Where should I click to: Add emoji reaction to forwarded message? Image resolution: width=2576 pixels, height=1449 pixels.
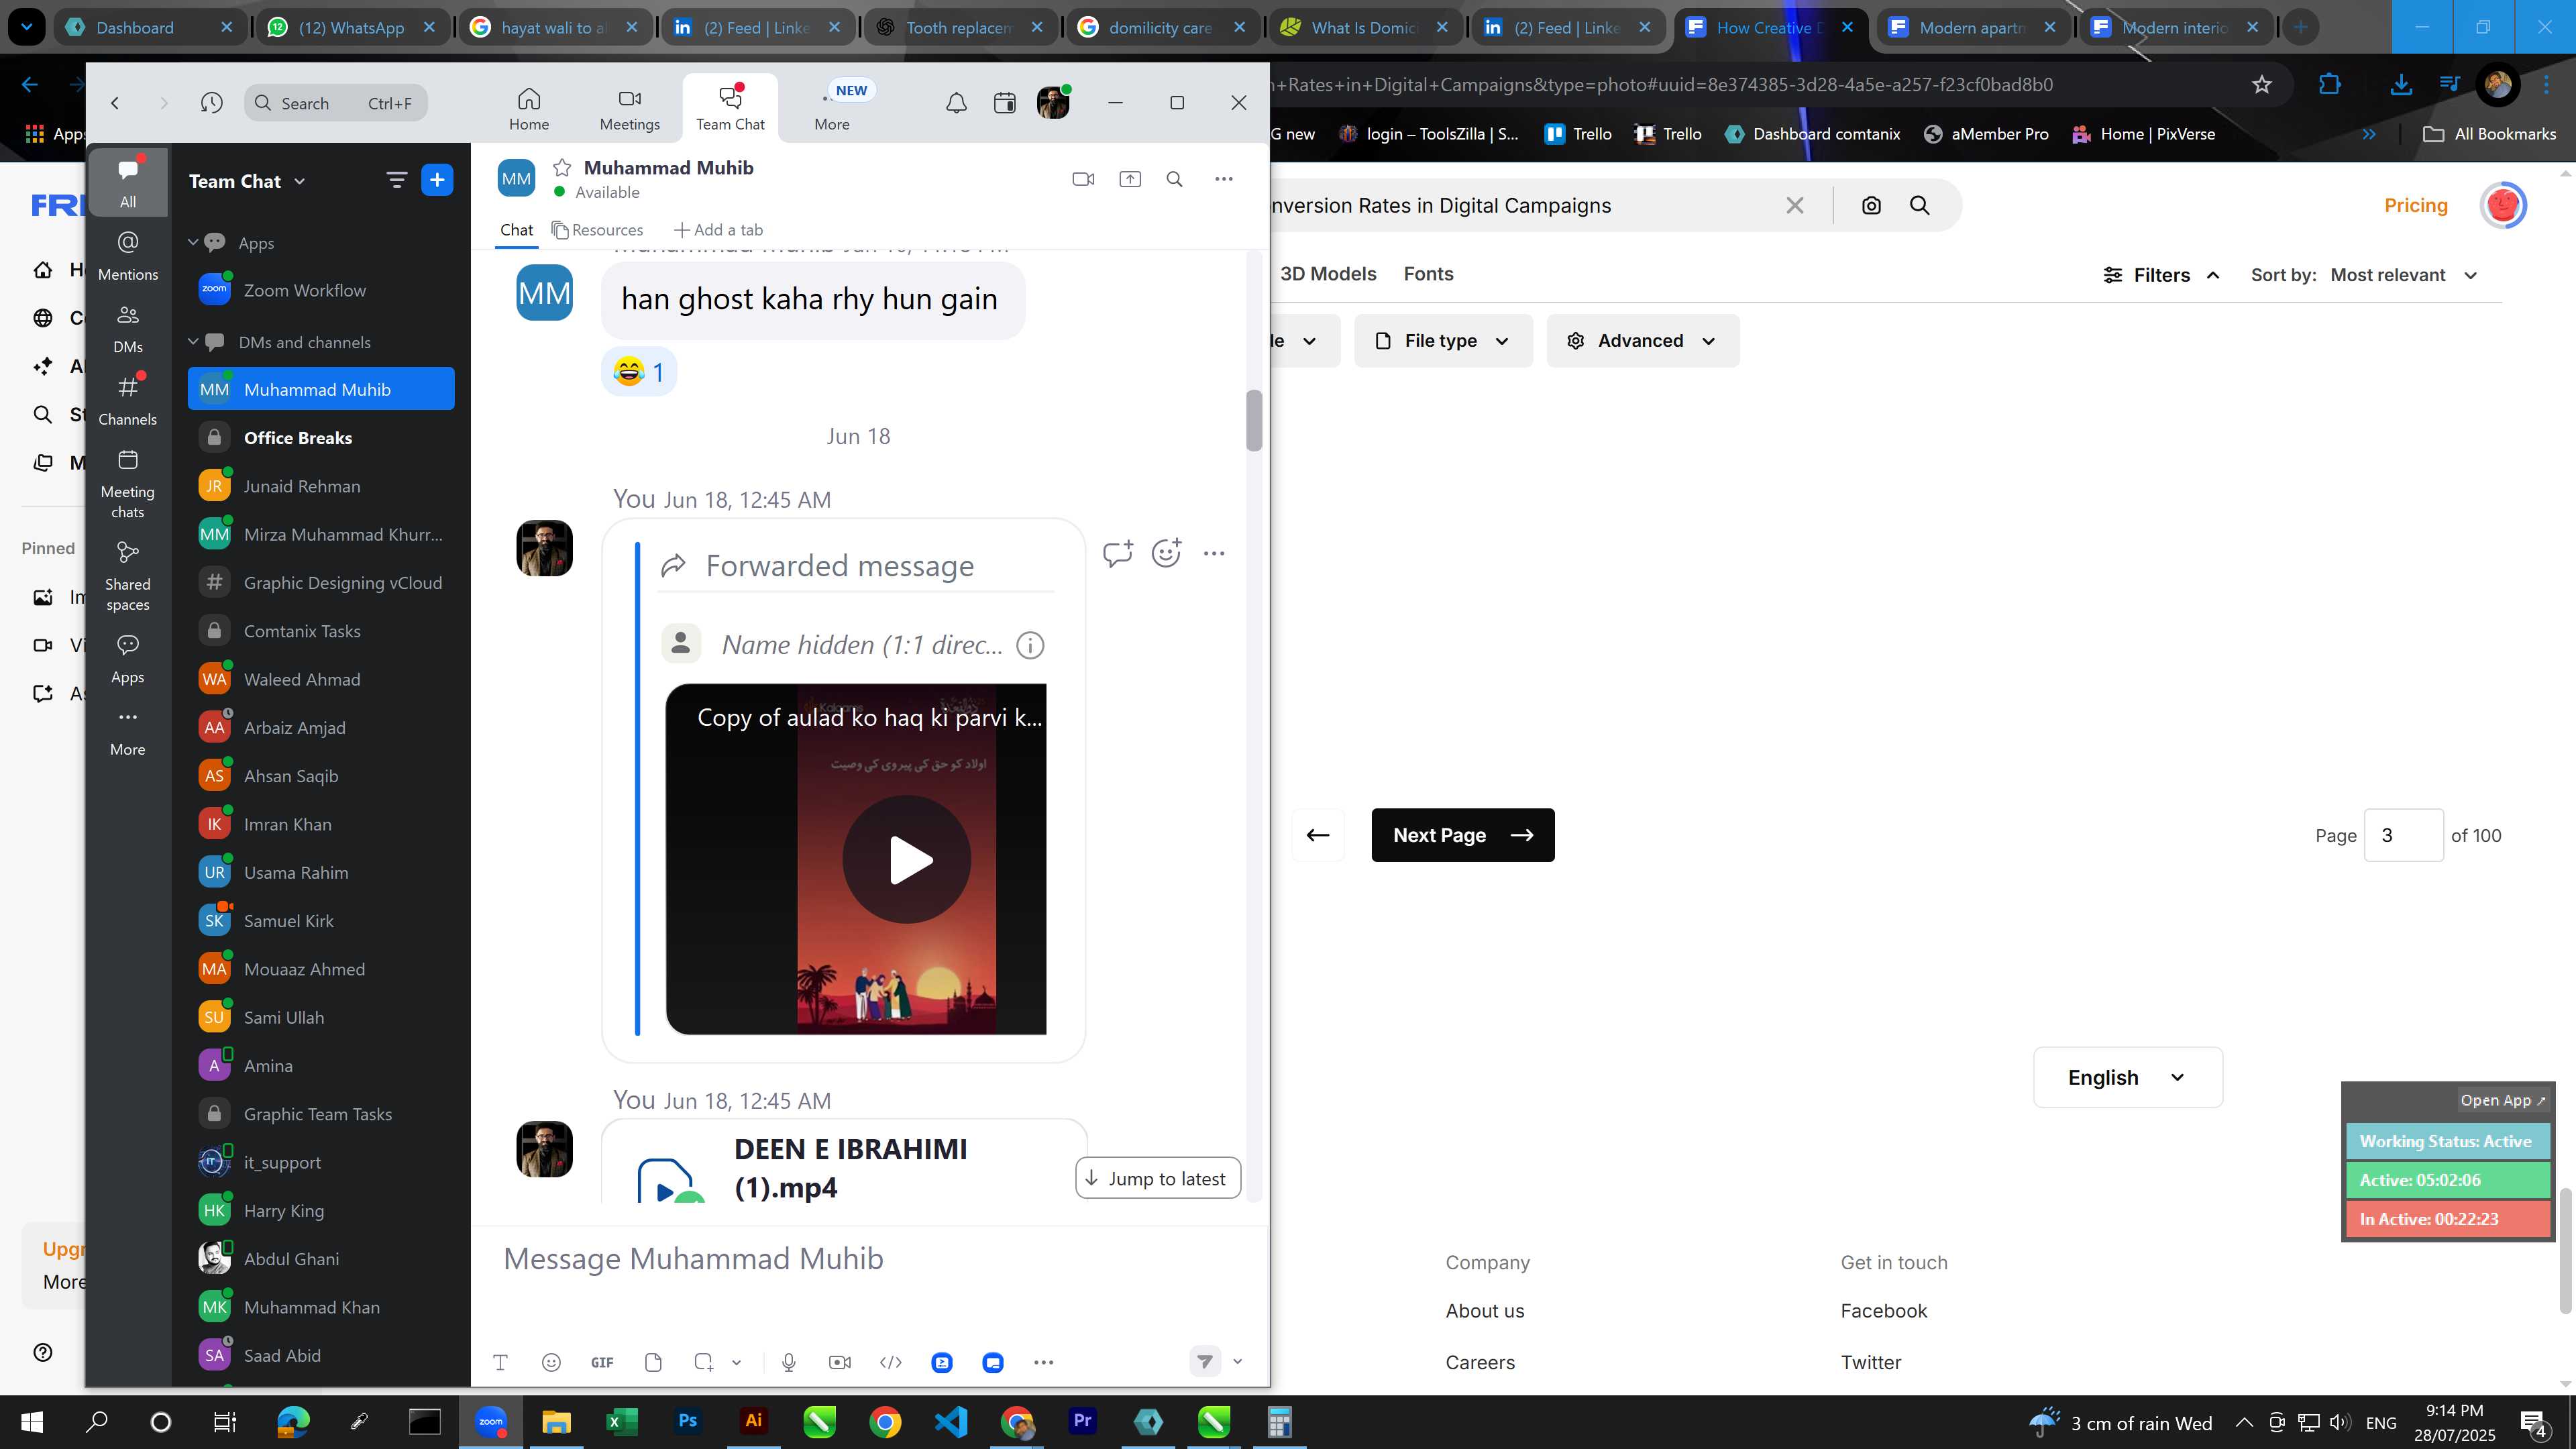[x=1166, y=553]
